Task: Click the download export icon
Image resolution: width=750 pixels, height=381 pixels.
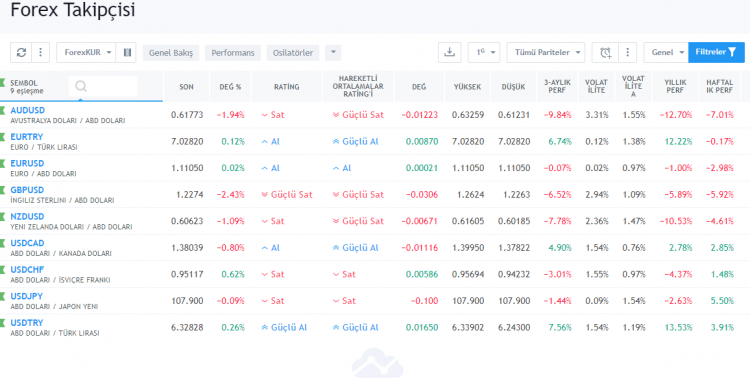Action: pyautogui.click(x=449, y=53)
